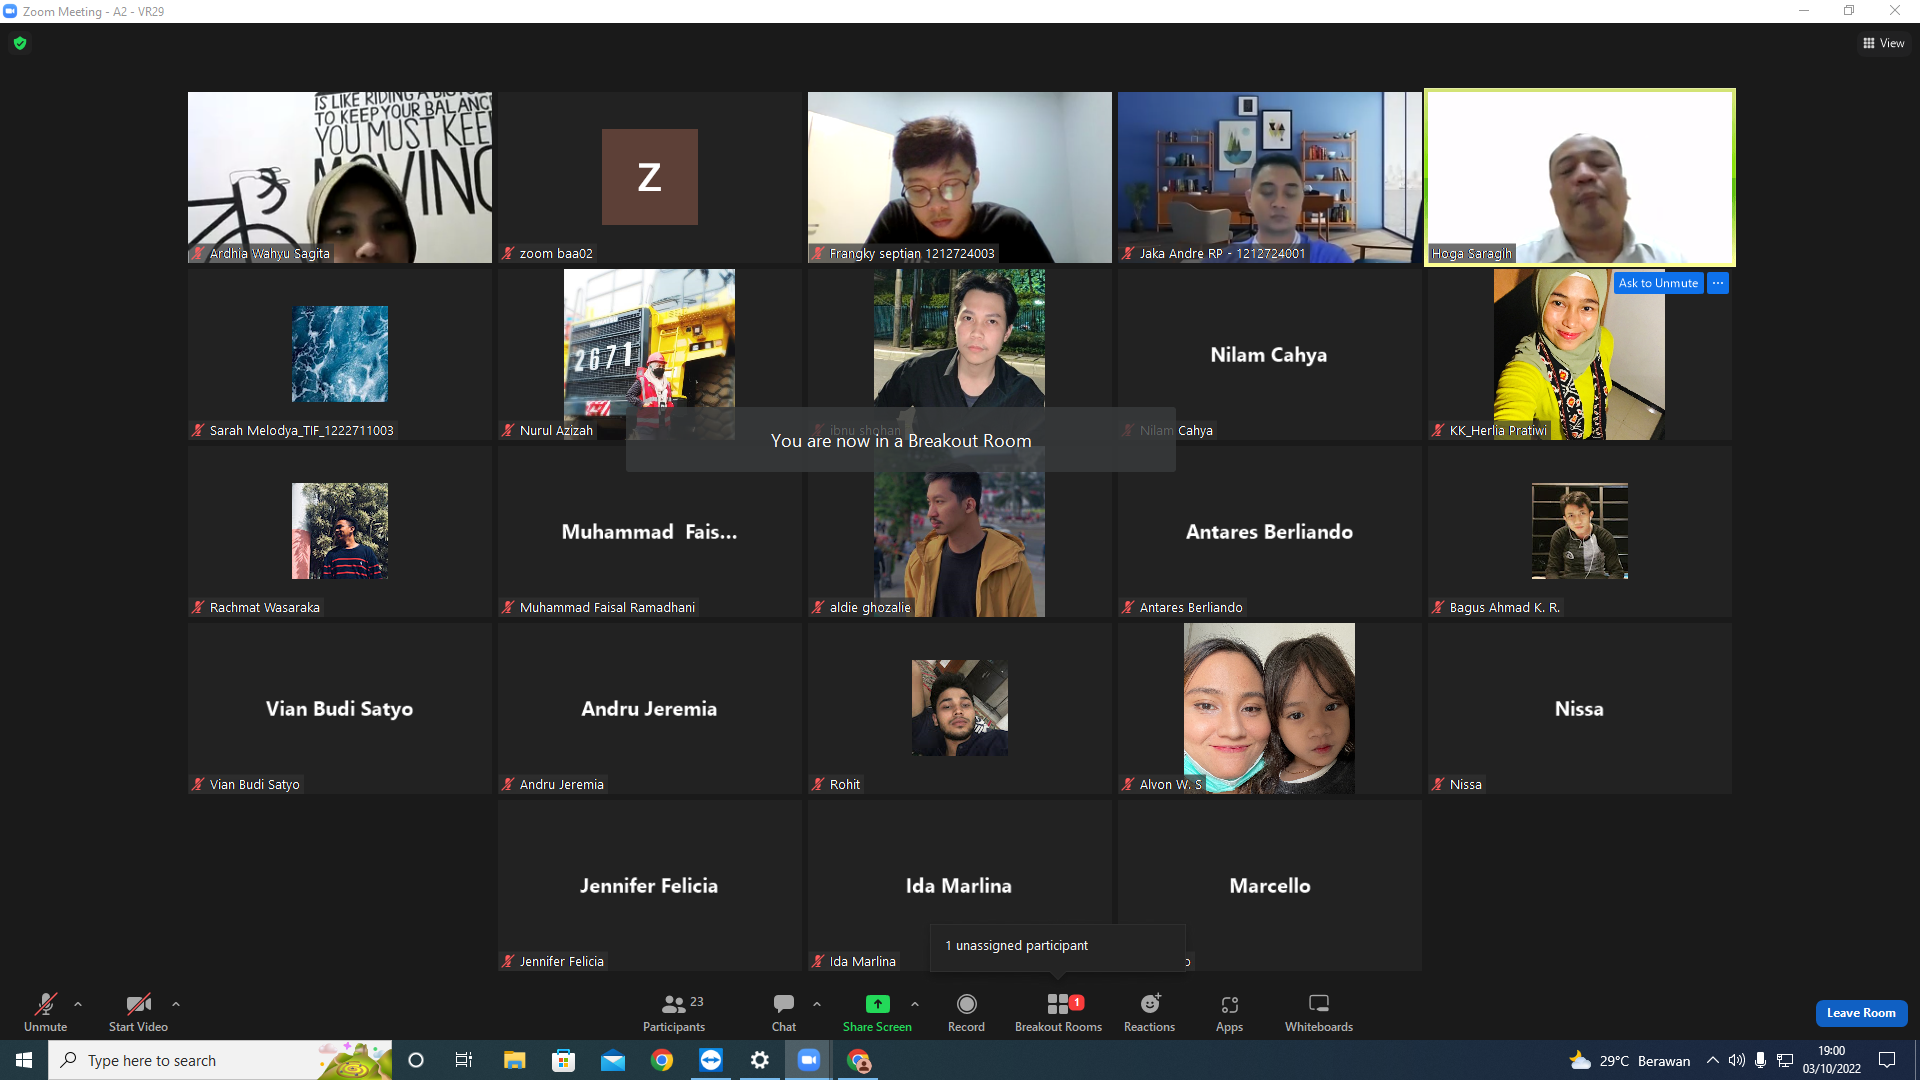
Task: Expand video options arrow beside Start Video
Action: click(x=176, y=1004)
